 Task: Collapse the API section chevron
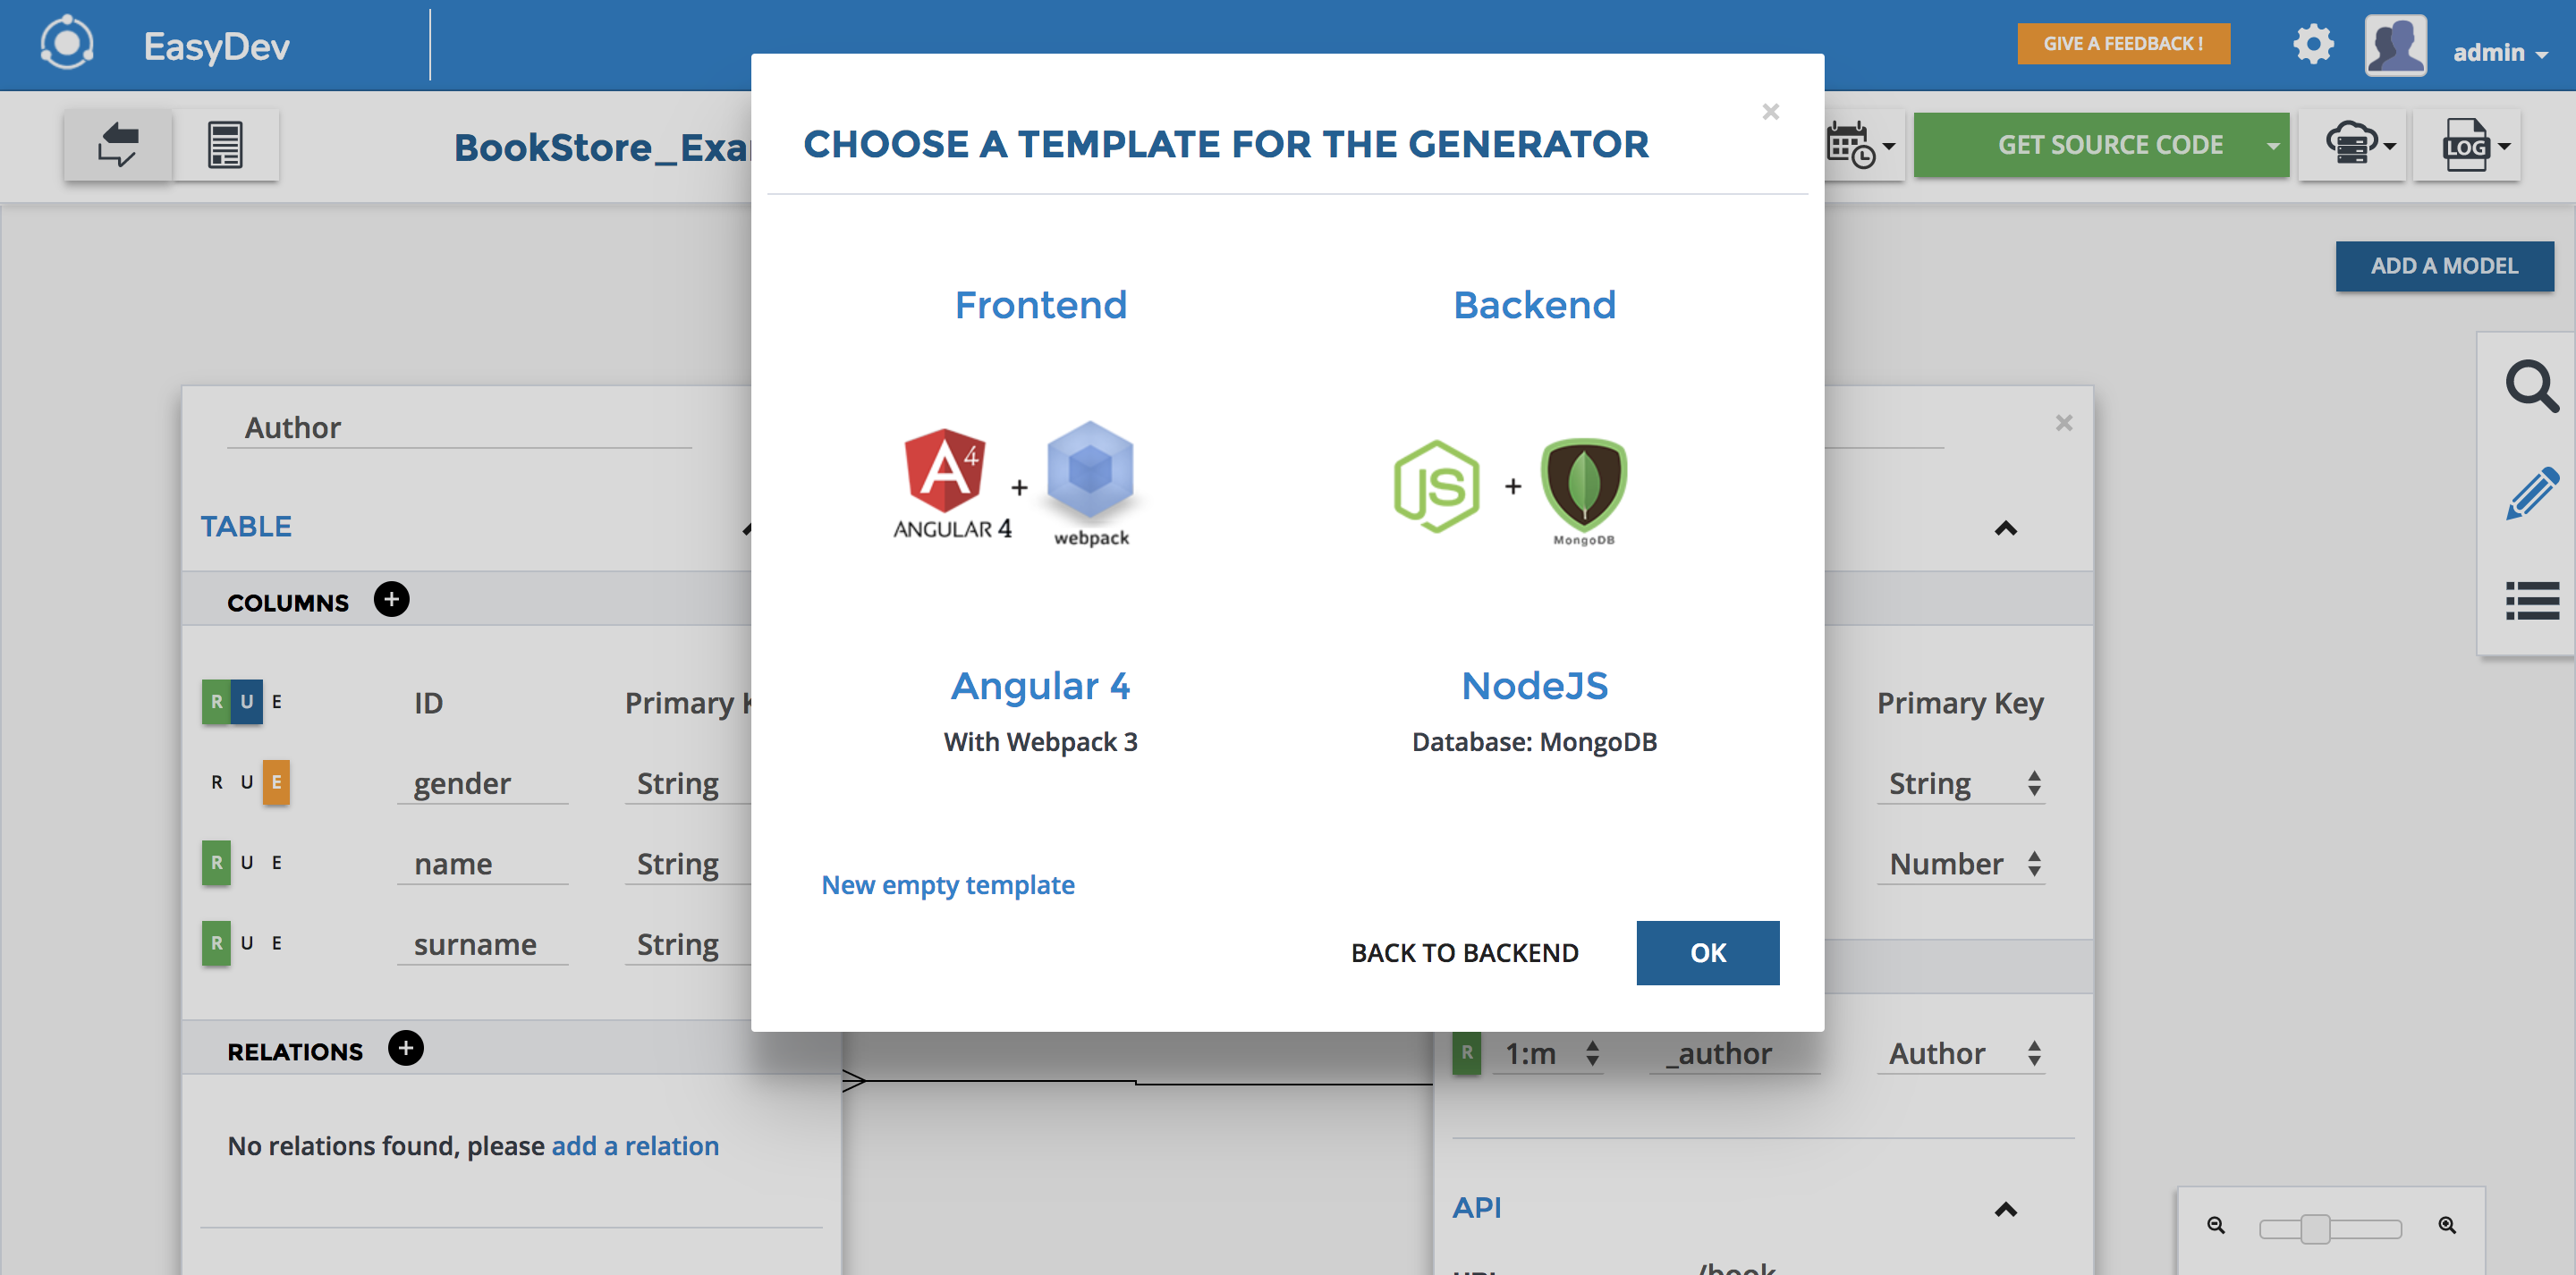pos(2005,1210)
